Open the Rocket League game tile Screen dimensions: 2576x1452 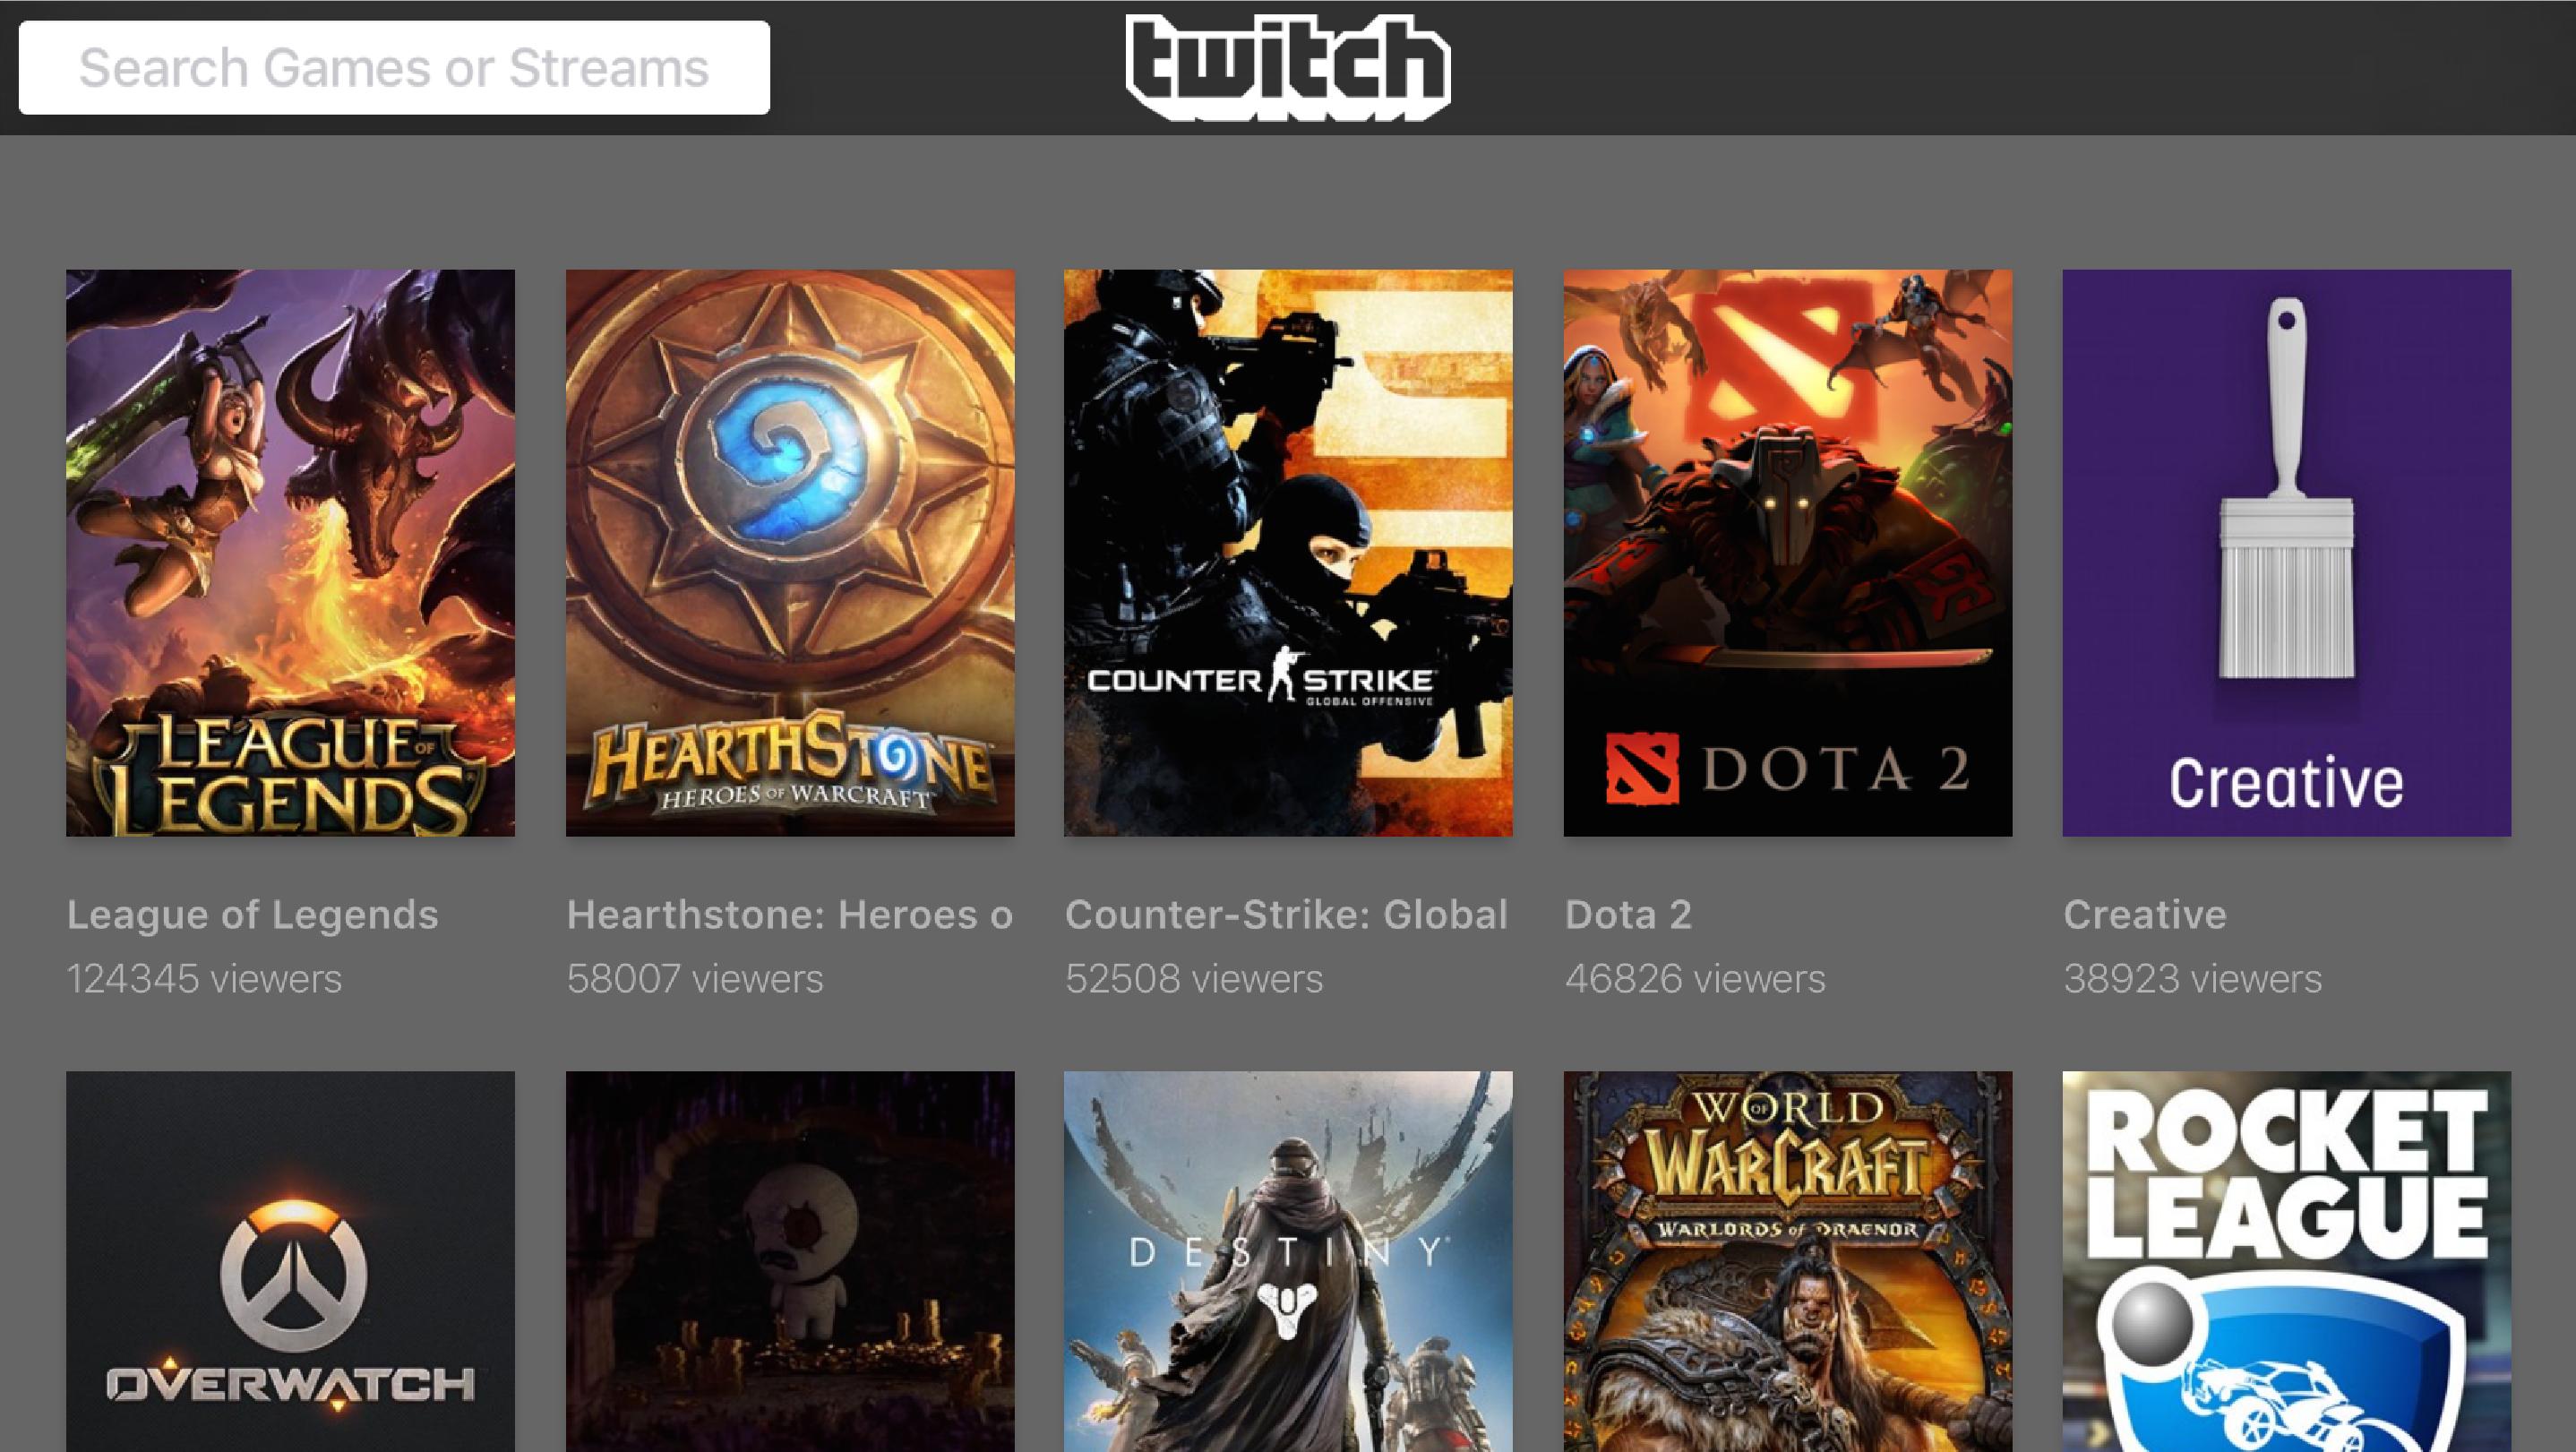click(x=2286, y=1262)
